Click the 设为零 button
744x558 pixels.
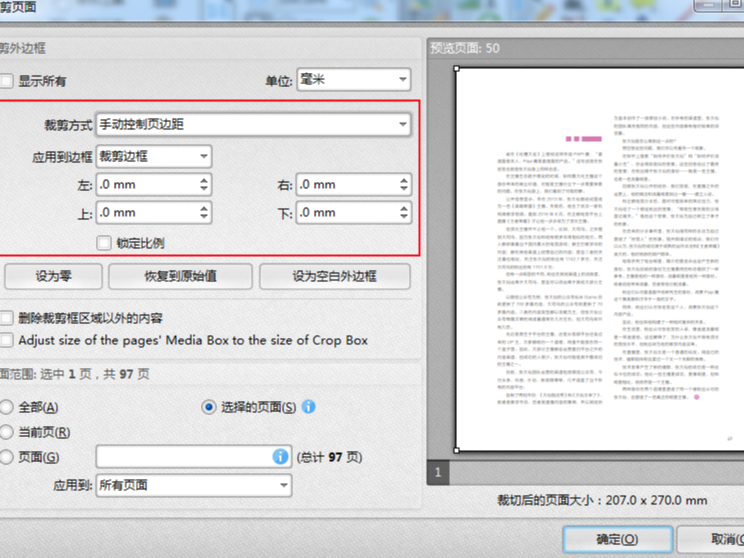[x=53, y=276]
